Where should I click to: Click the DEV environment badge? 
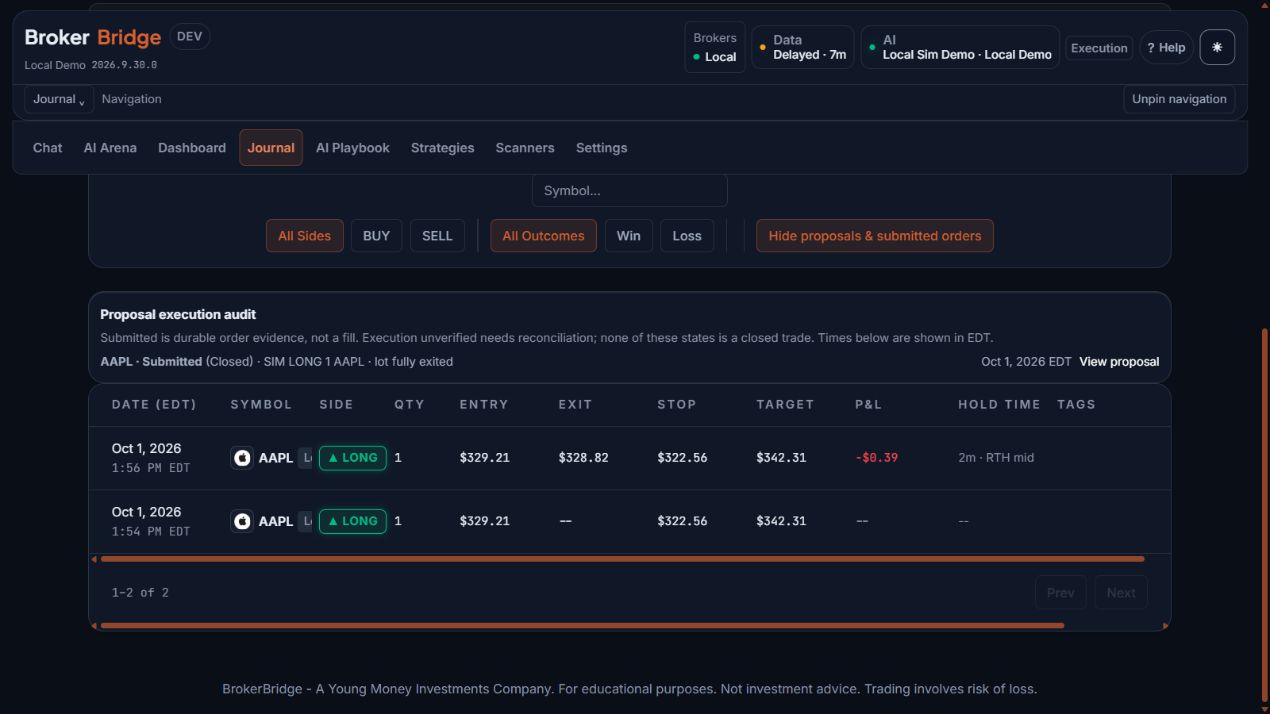[189, 36]
